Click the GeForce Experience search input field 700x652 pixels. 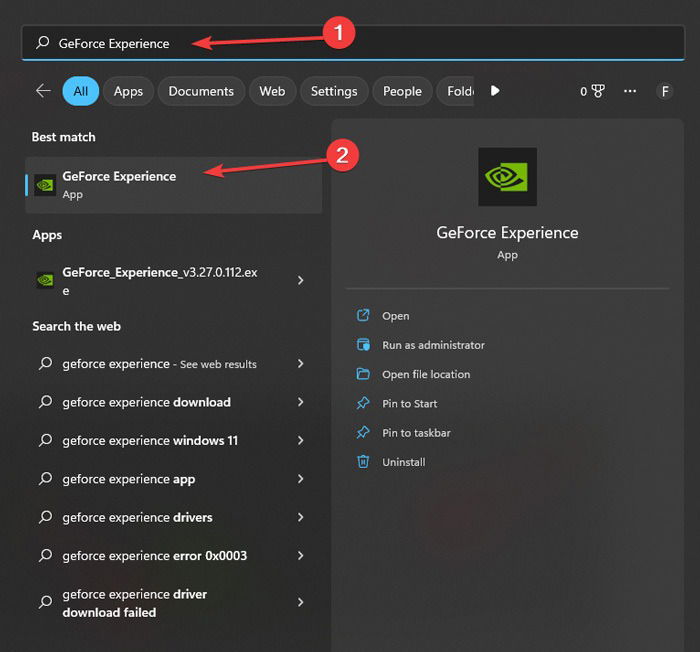tap(353, 43)
